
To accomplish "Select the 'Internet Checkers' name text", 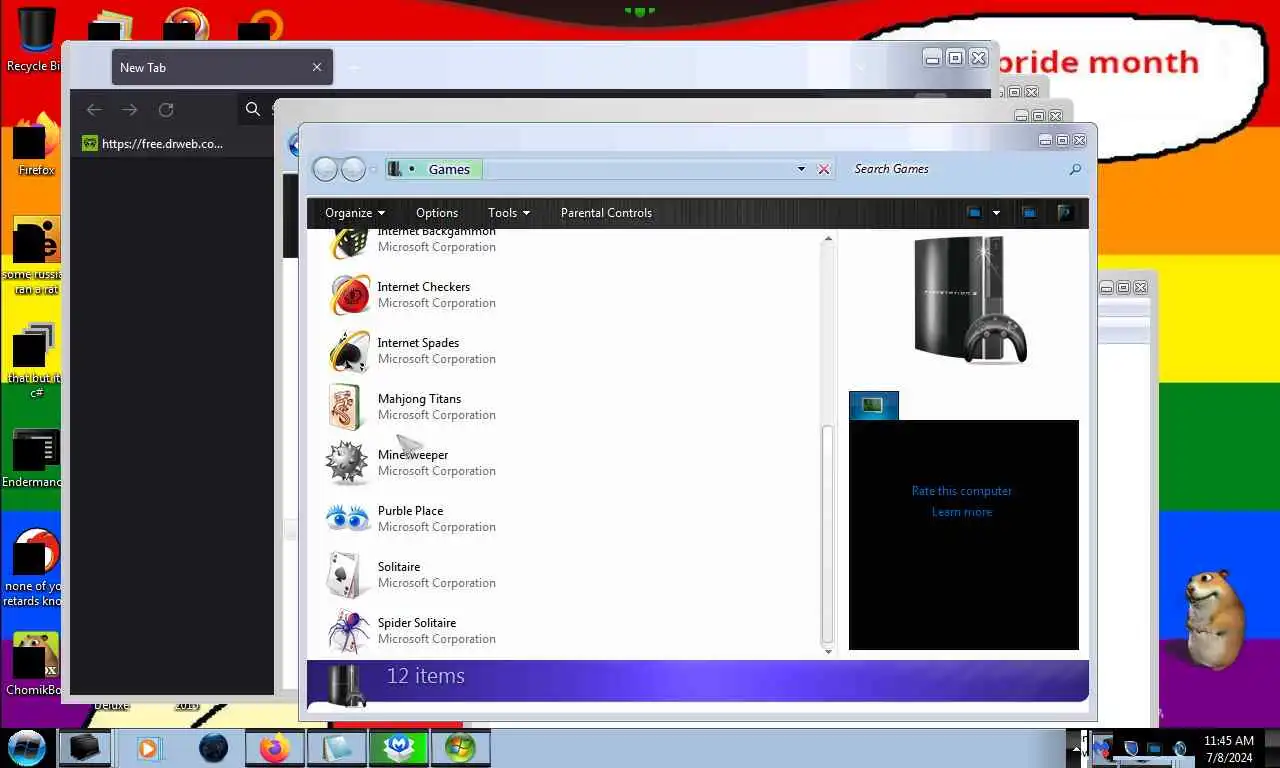I will pos(423,287).
